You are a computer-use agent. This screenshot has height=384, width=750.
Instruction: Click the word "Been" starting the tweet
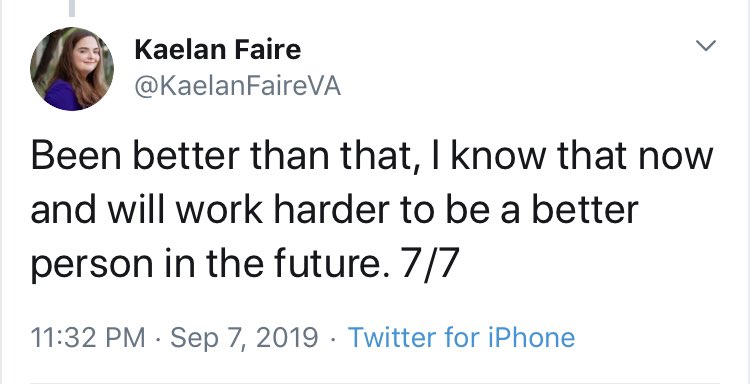click(75, 157)
